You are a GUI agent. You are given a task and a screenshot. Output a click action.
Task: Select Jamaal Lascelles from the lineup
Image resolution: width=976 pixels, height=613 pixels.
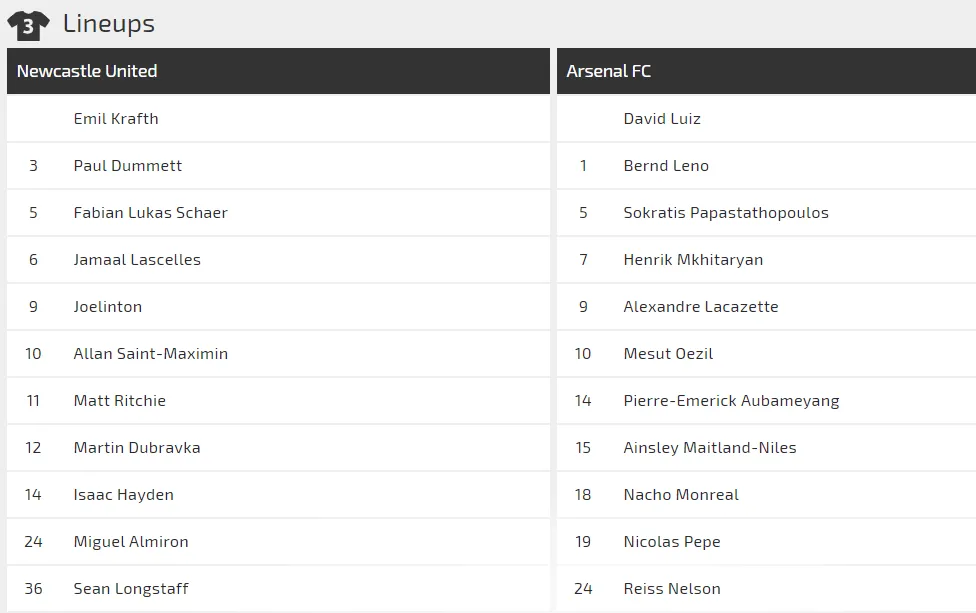[137, 260]
